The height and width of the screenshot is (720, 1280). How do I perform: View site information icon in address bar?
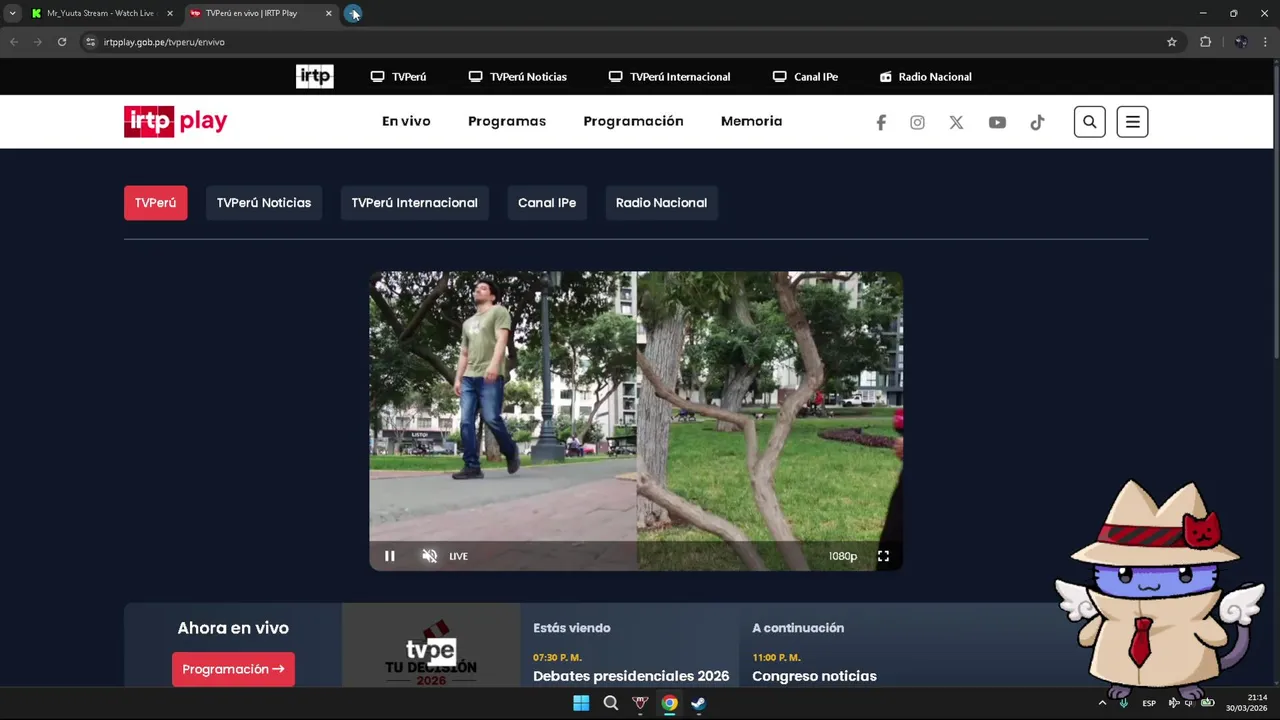coord(90,42)
